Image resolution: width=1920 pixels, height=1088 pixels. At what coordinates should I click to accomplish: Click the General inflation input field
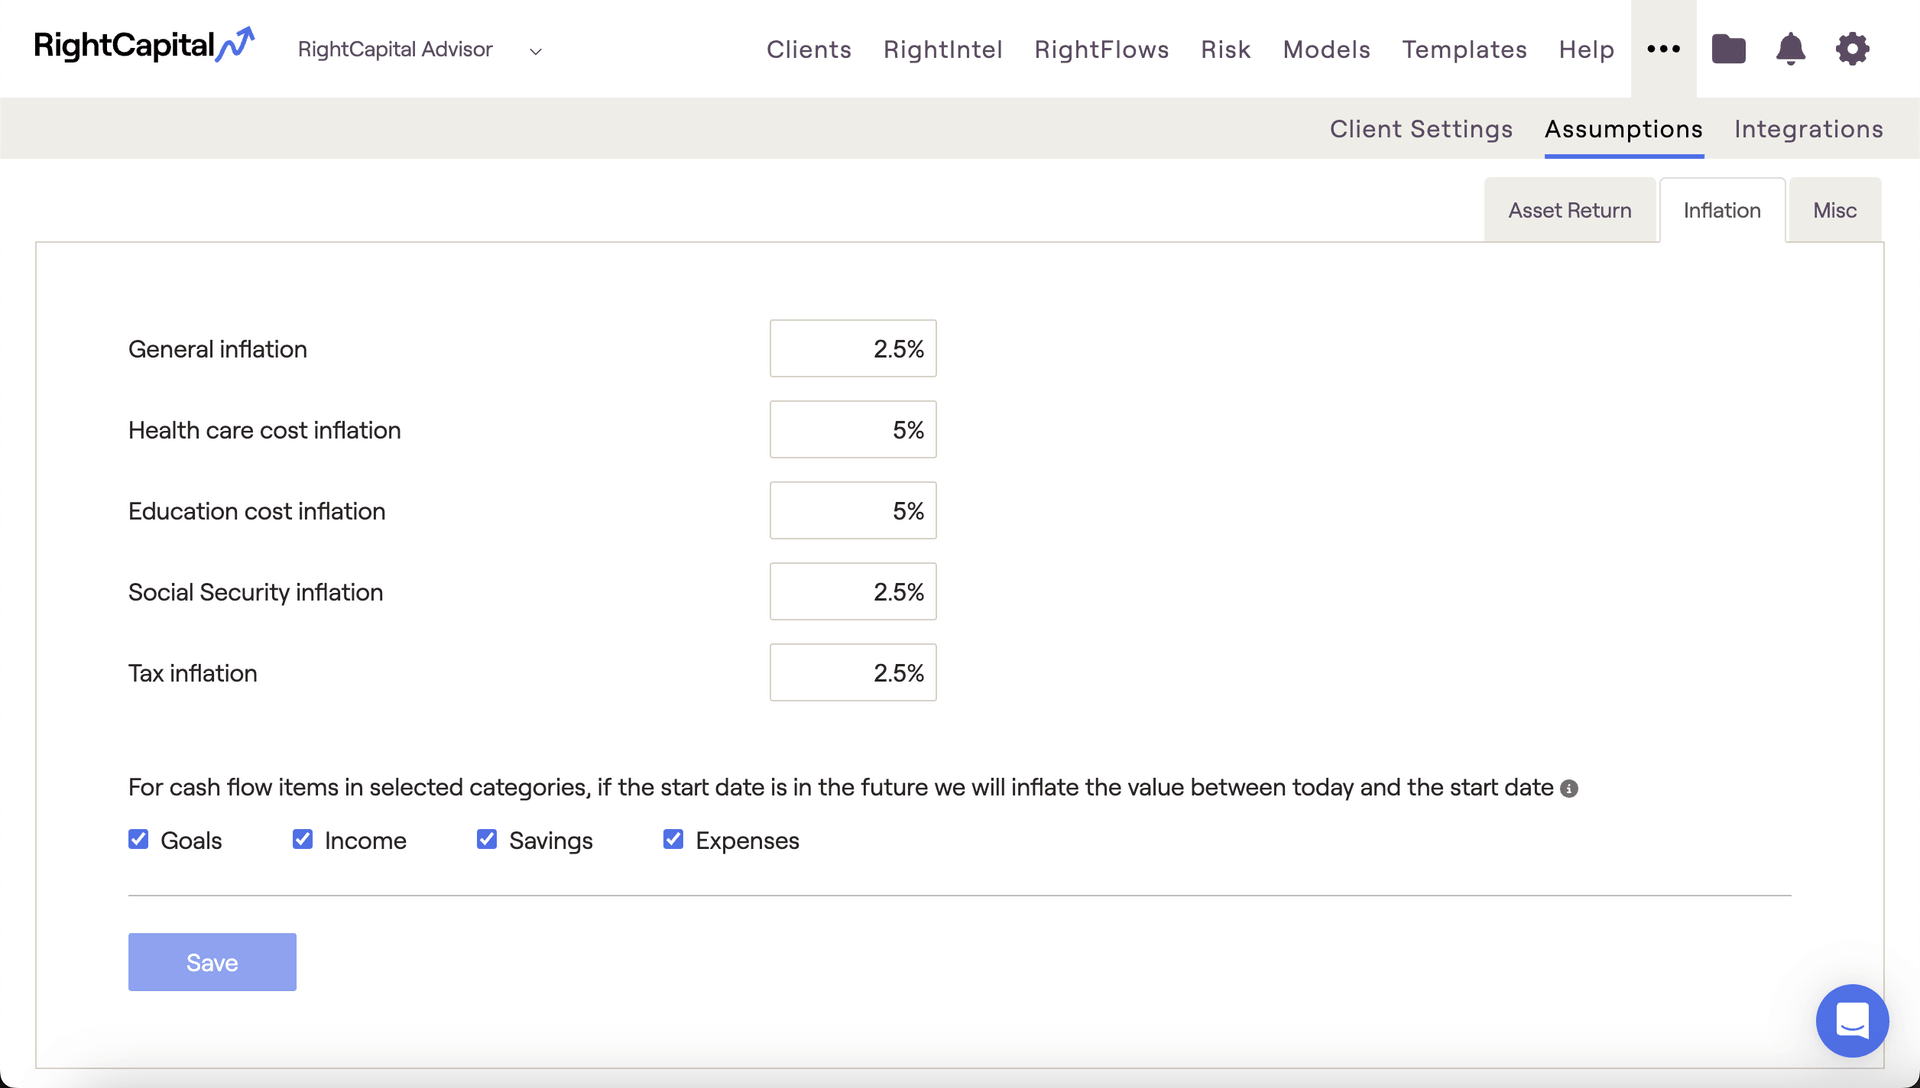[x=852, y=349]
